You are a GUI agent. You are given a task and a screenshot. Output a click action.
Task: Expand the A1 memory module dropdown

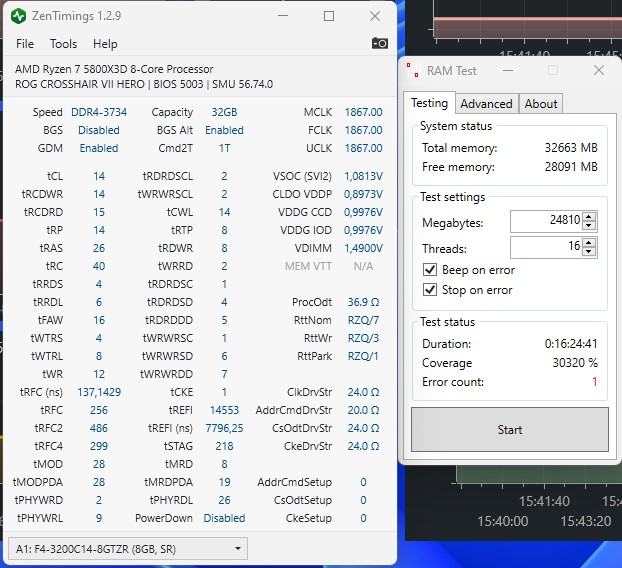click(x=128, y=549)
